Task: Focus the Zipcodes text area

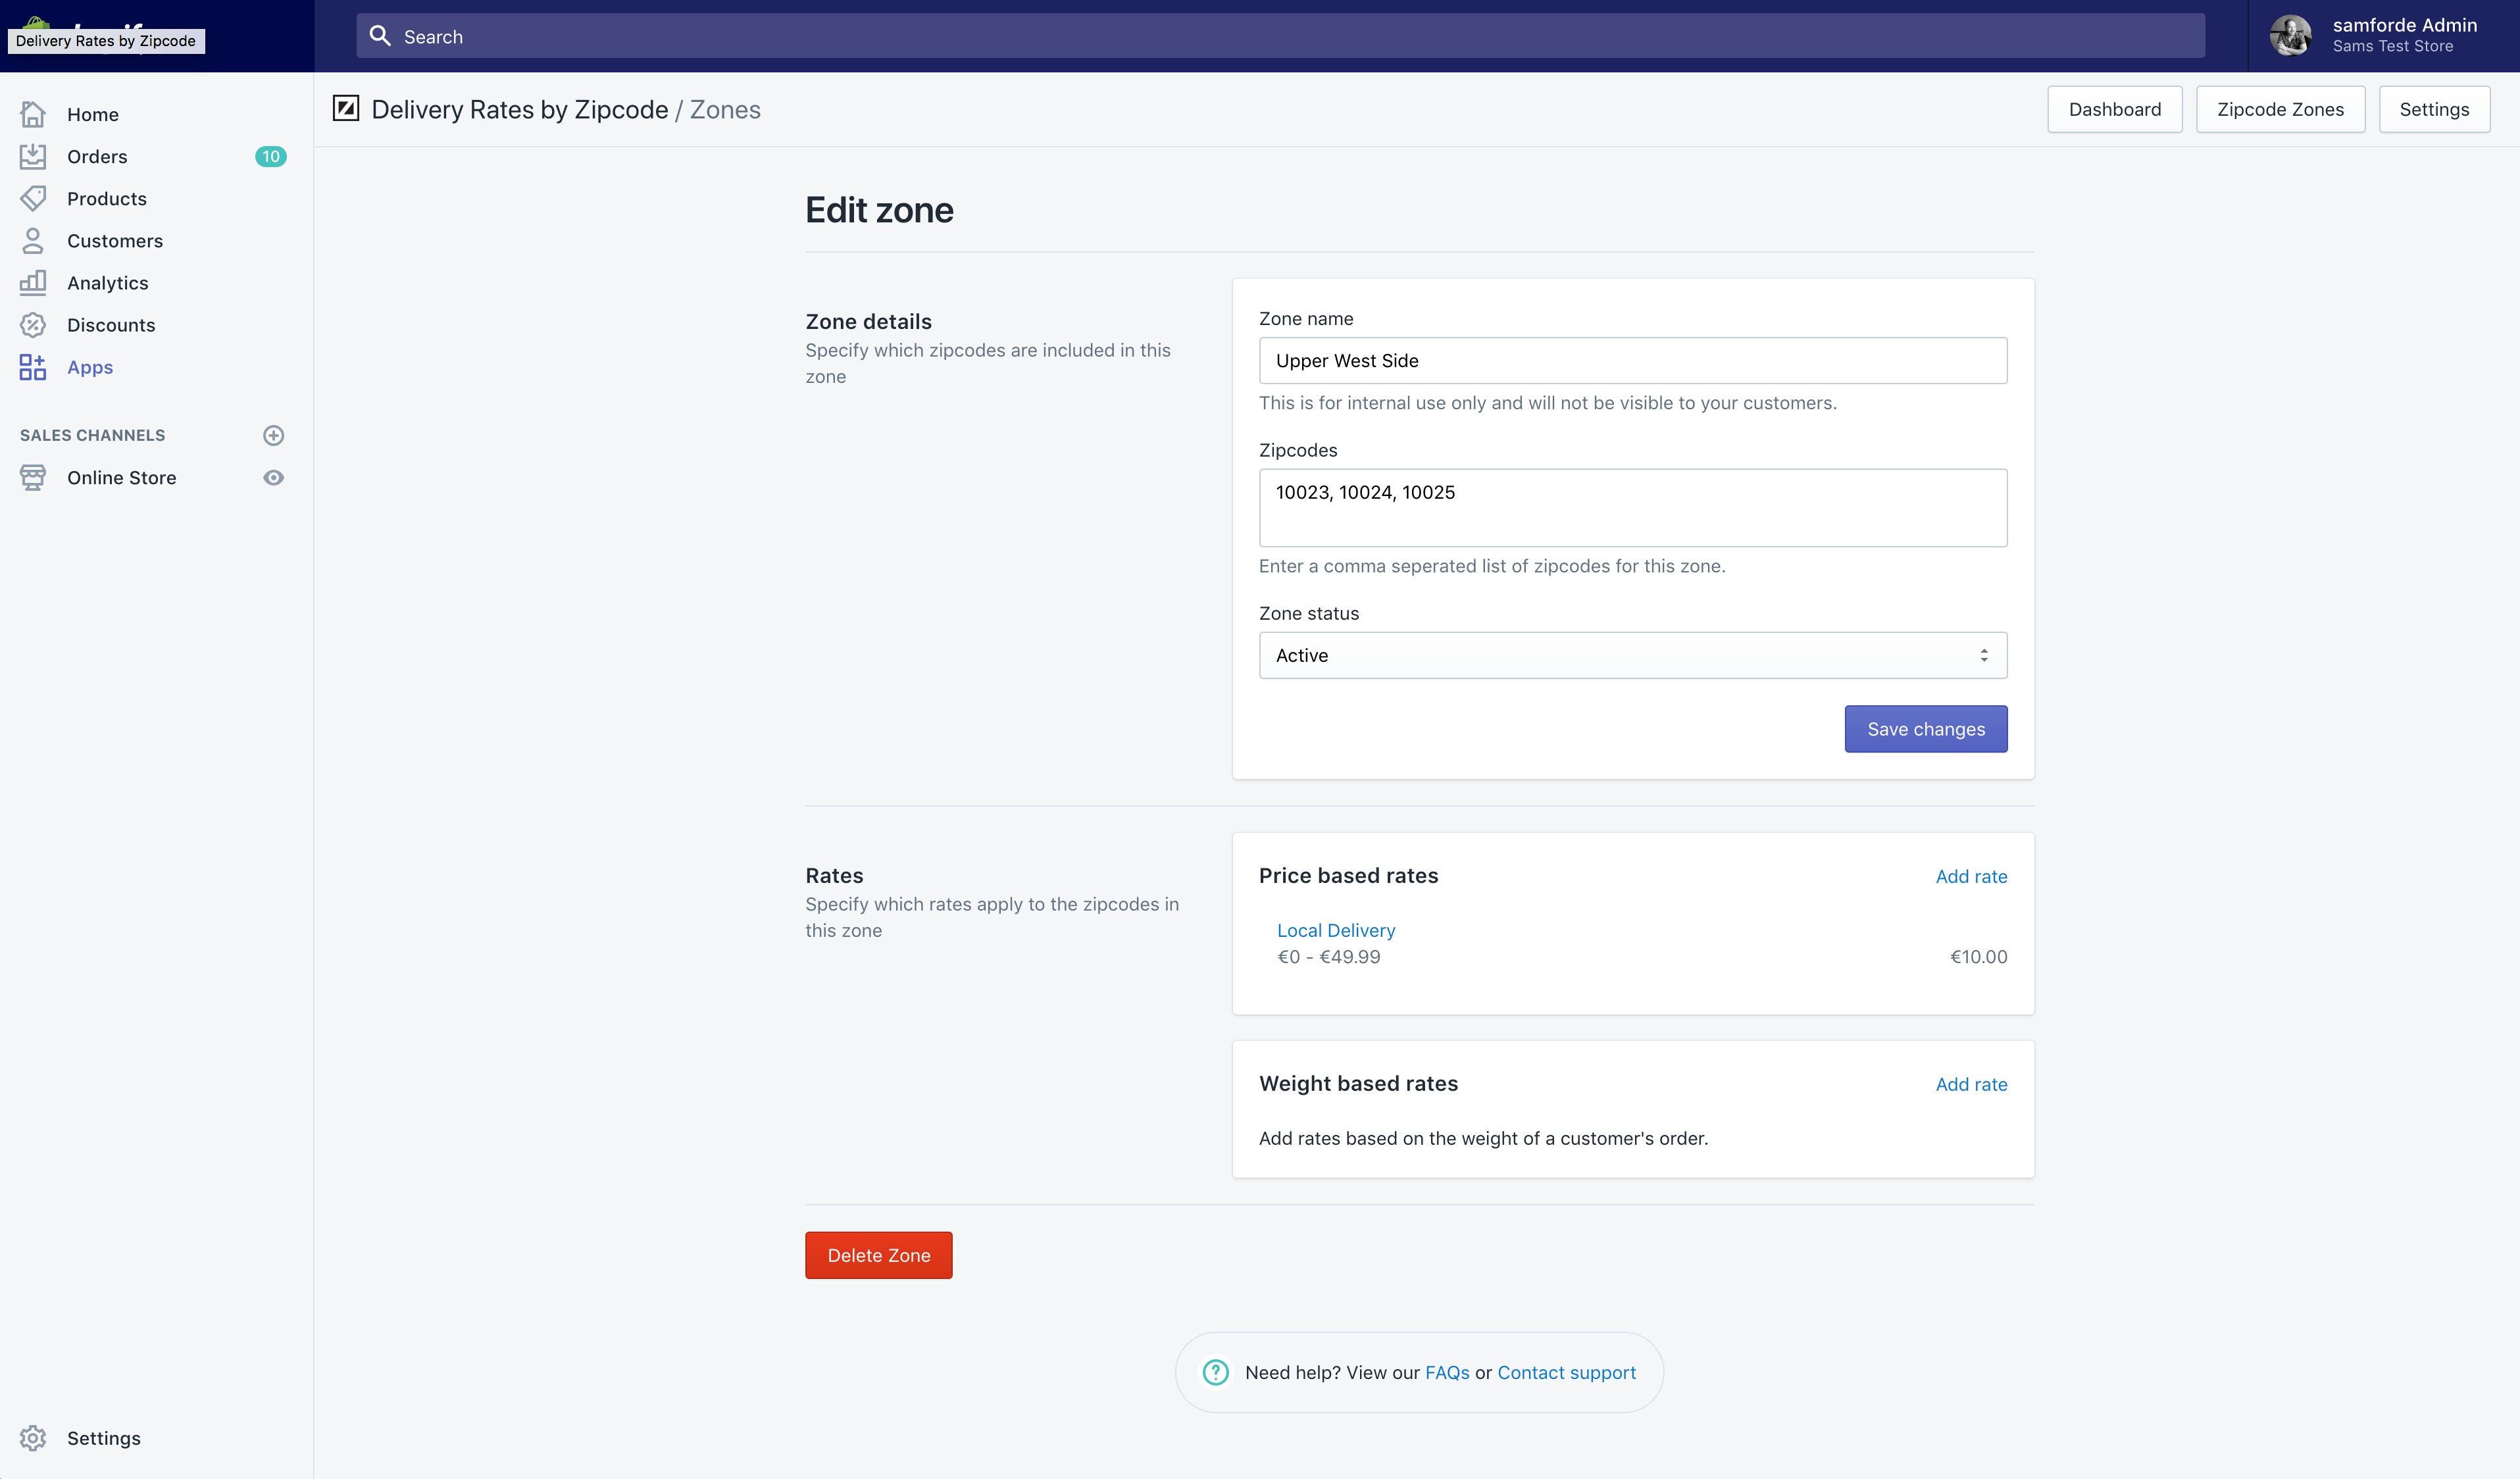Action: pyautogui.click(x=1632, y=507)
